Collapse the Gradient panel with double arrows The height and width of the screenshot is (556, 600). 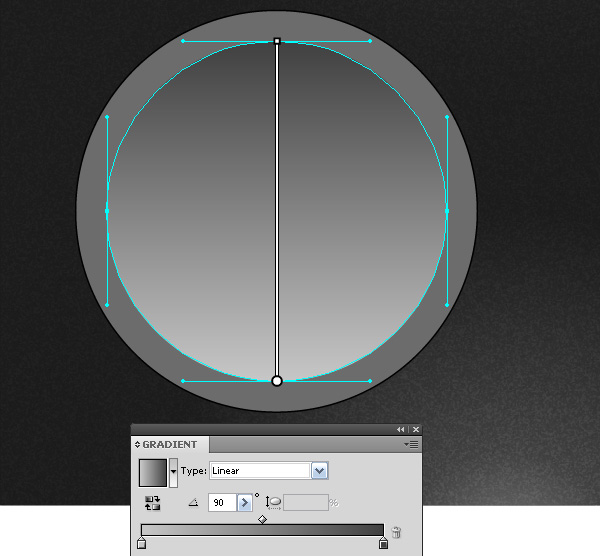tap(400, 429)
